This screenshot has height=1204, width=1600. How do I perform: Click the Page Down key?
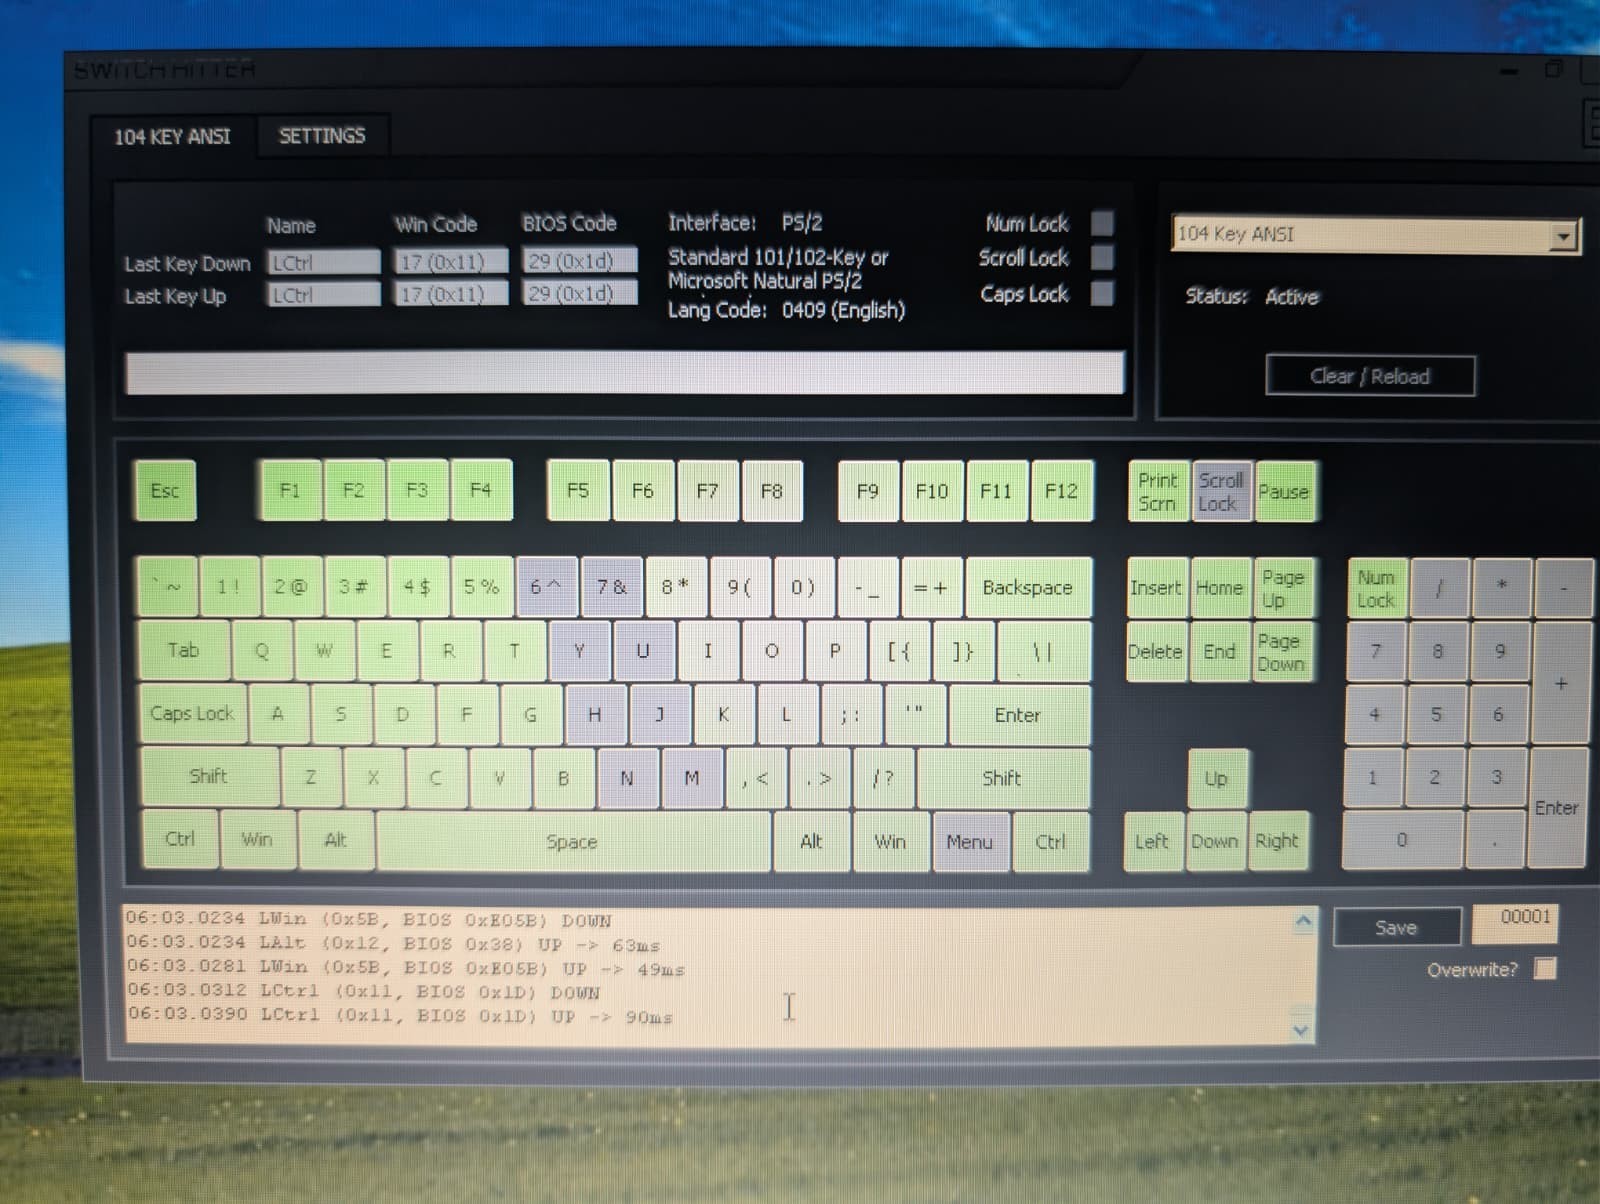1281,651
